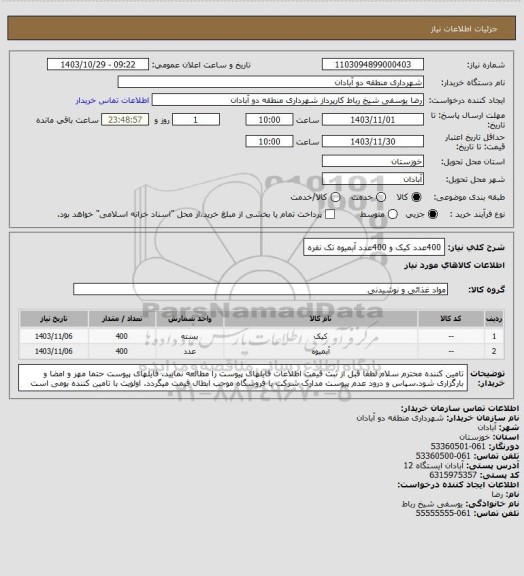
Task: Click the announcement date field 1403/10/29 - 09:22
Action: click(x=98, y=64)
